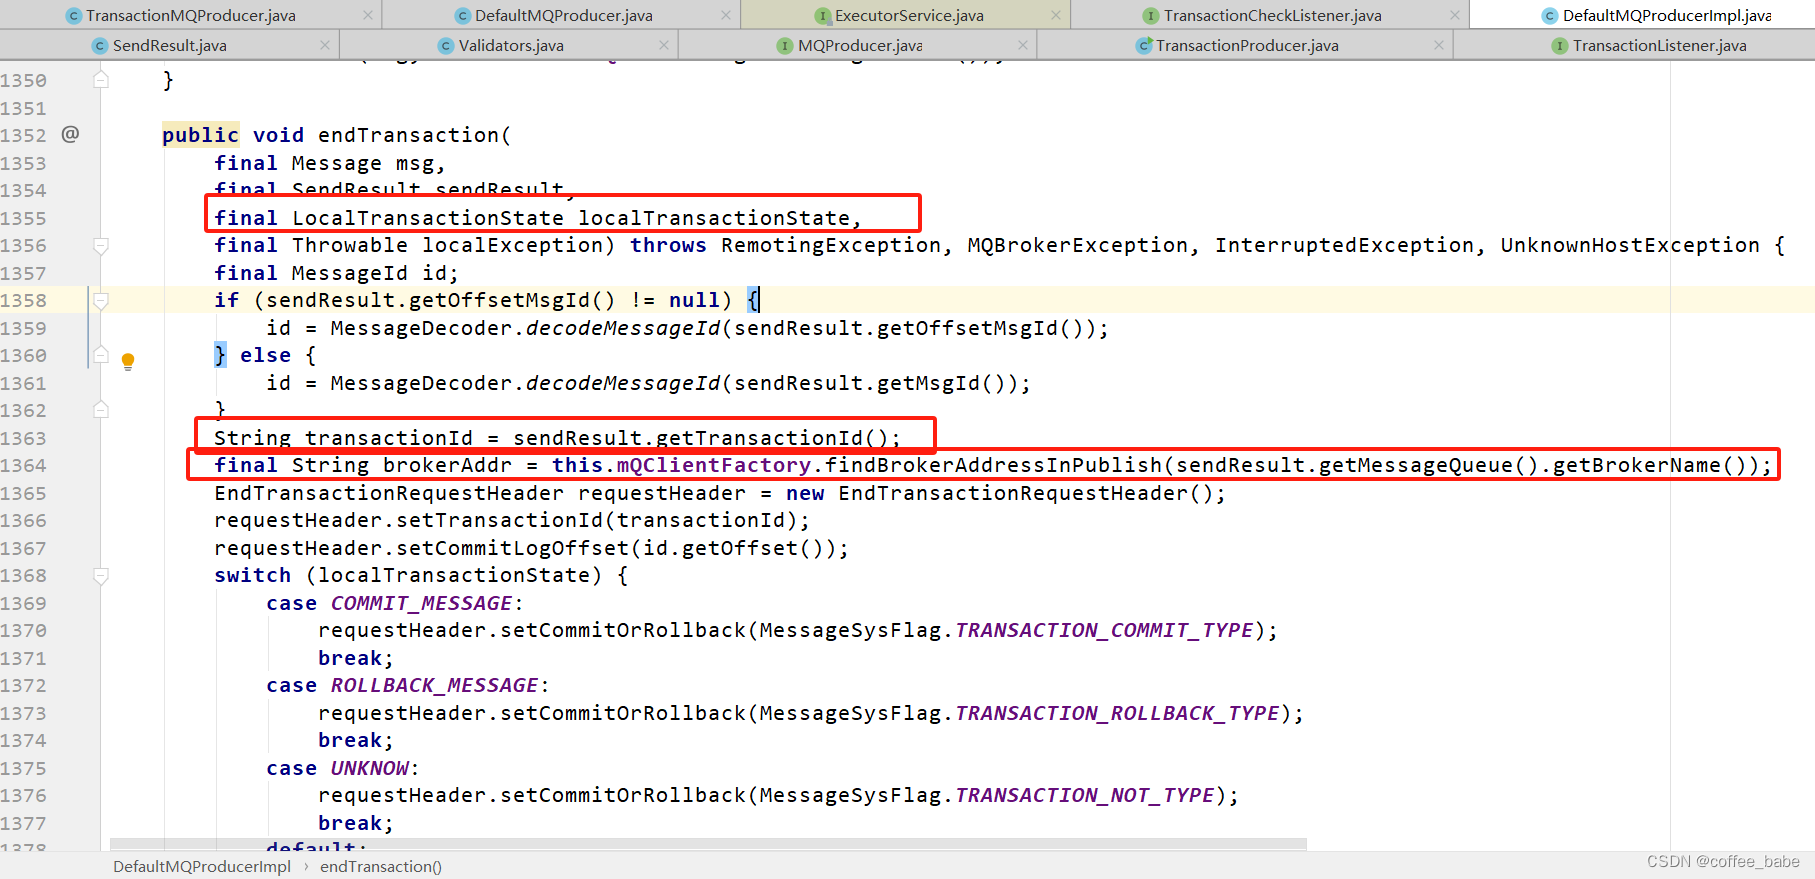Collapse the fold marker at line 1356
The image size is (1815, 879).
(101, 245)
